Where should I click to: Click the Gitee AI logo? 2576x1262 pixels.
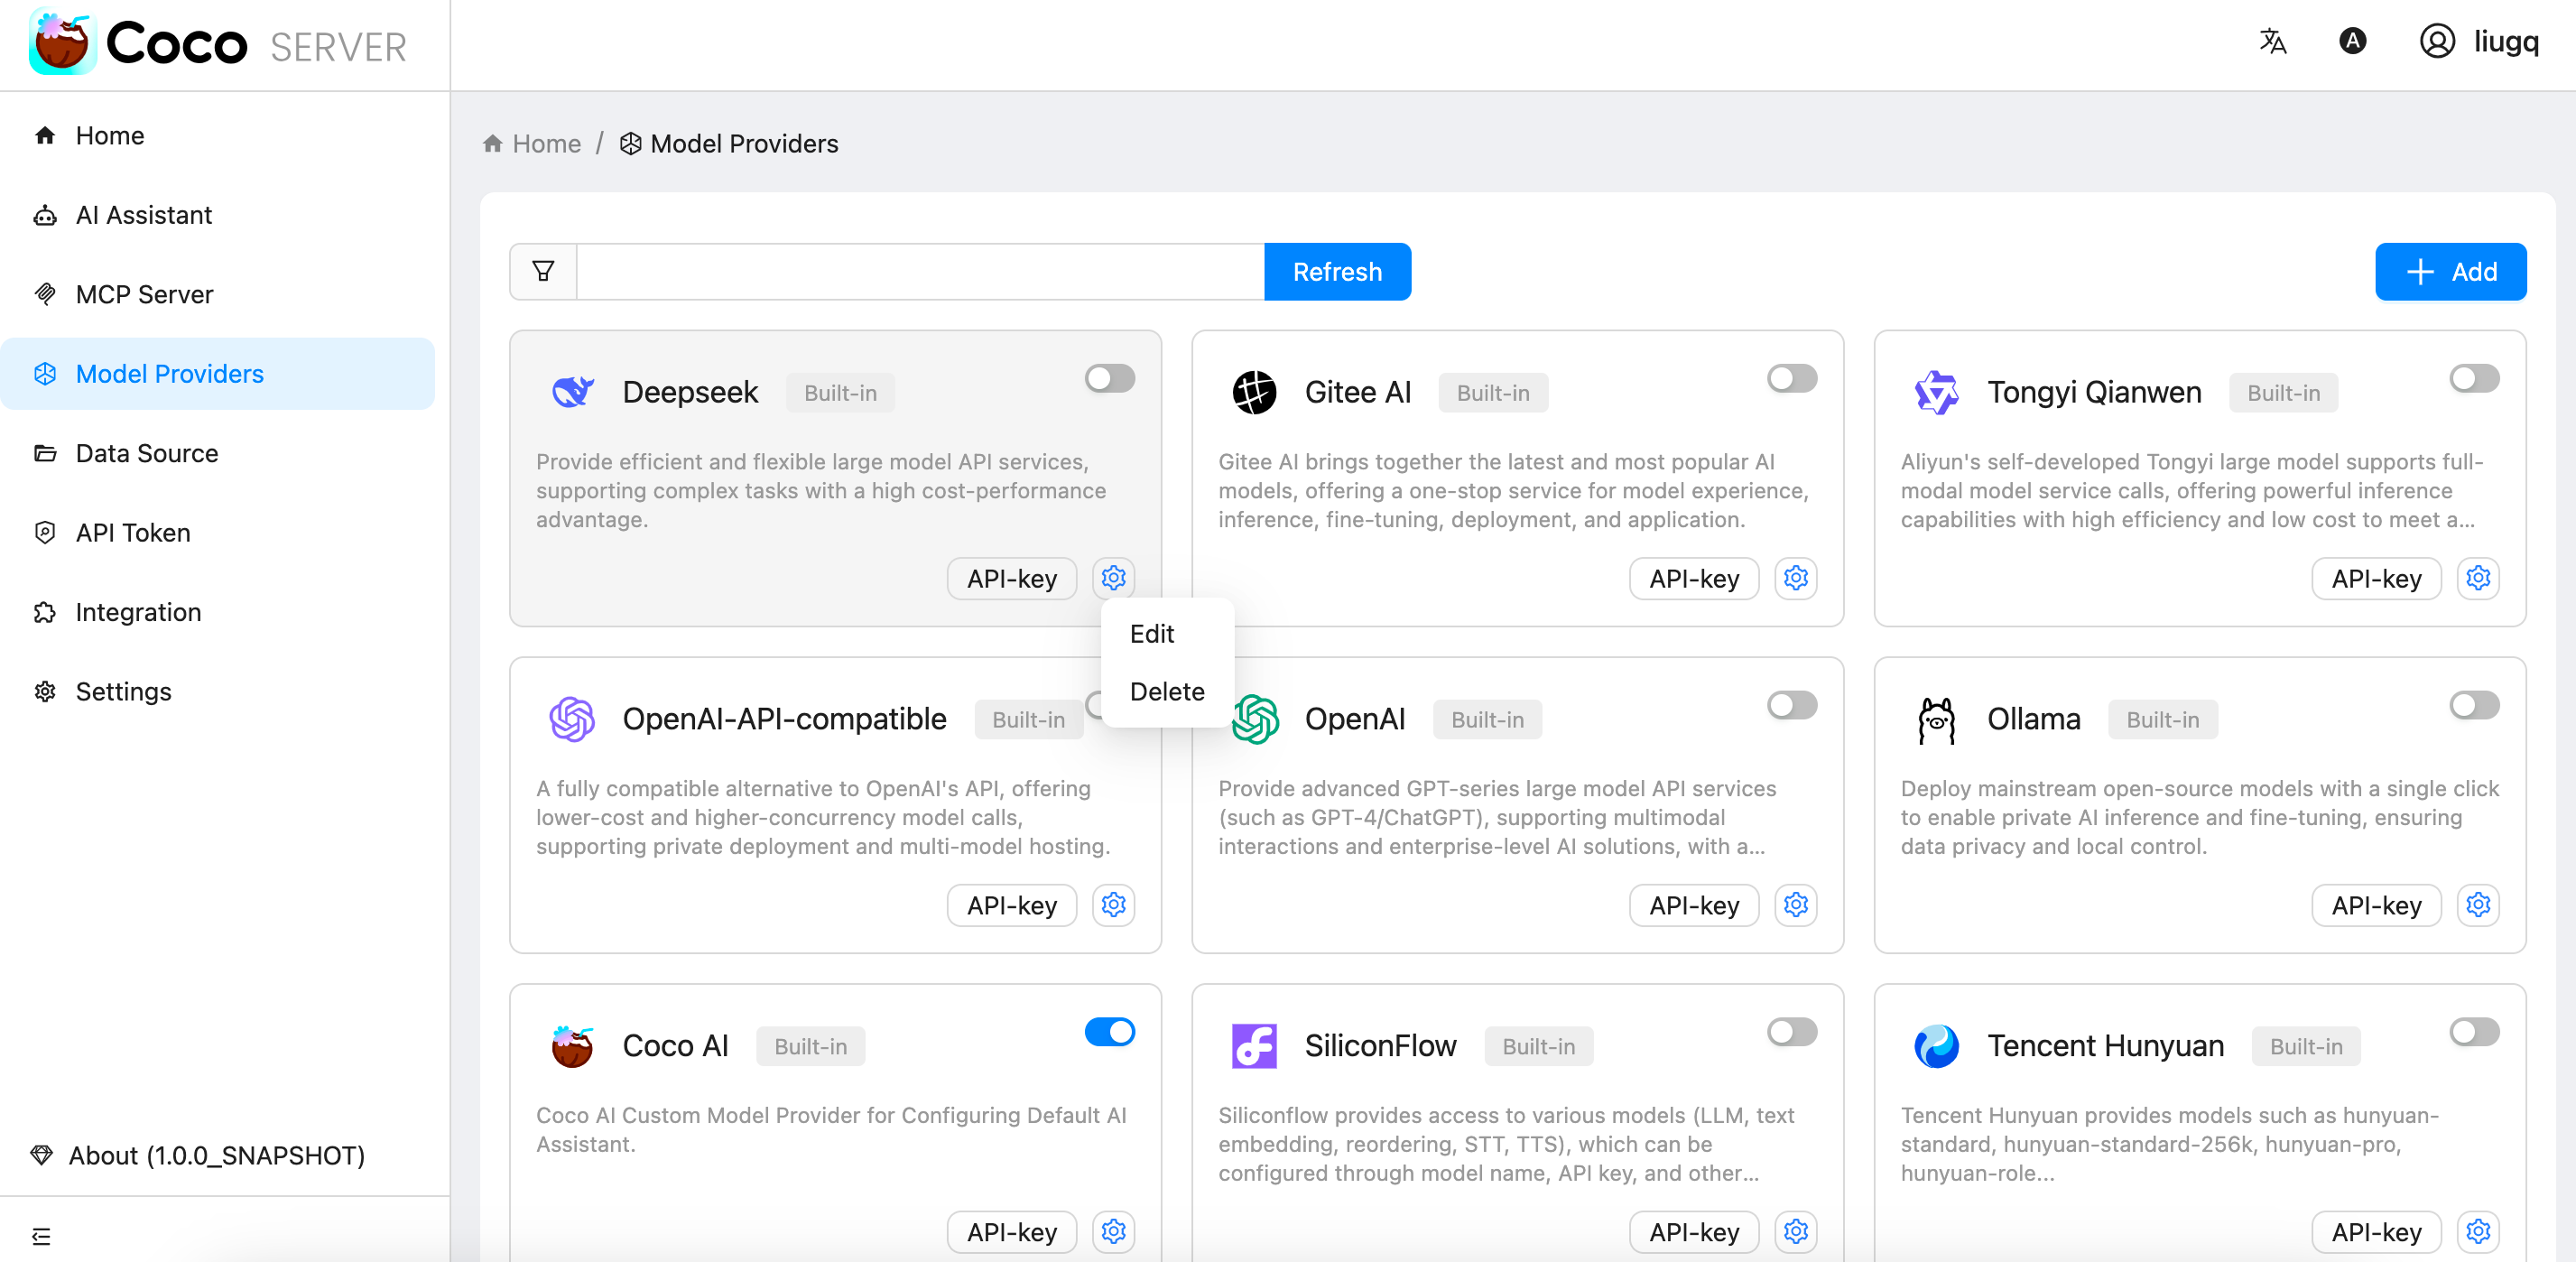coord(1254,392)
